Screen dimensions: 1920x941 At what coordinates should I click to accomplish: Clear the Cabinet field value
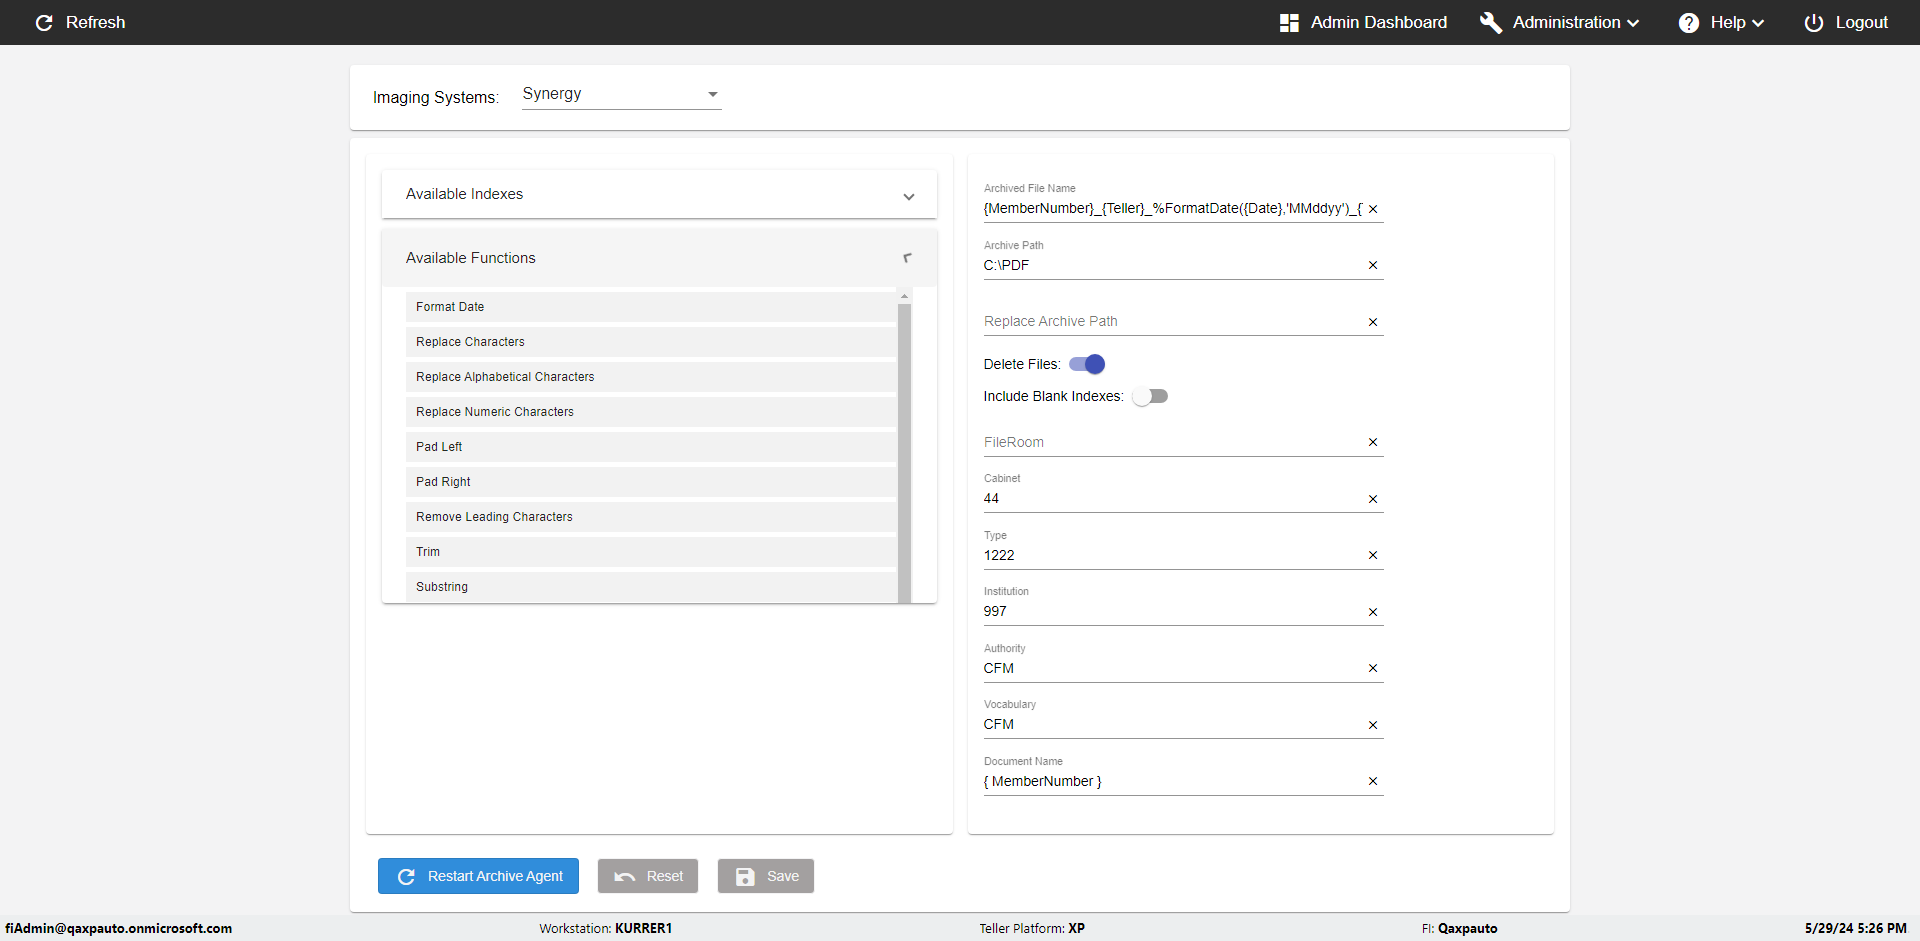click(x=1373, y=499)
